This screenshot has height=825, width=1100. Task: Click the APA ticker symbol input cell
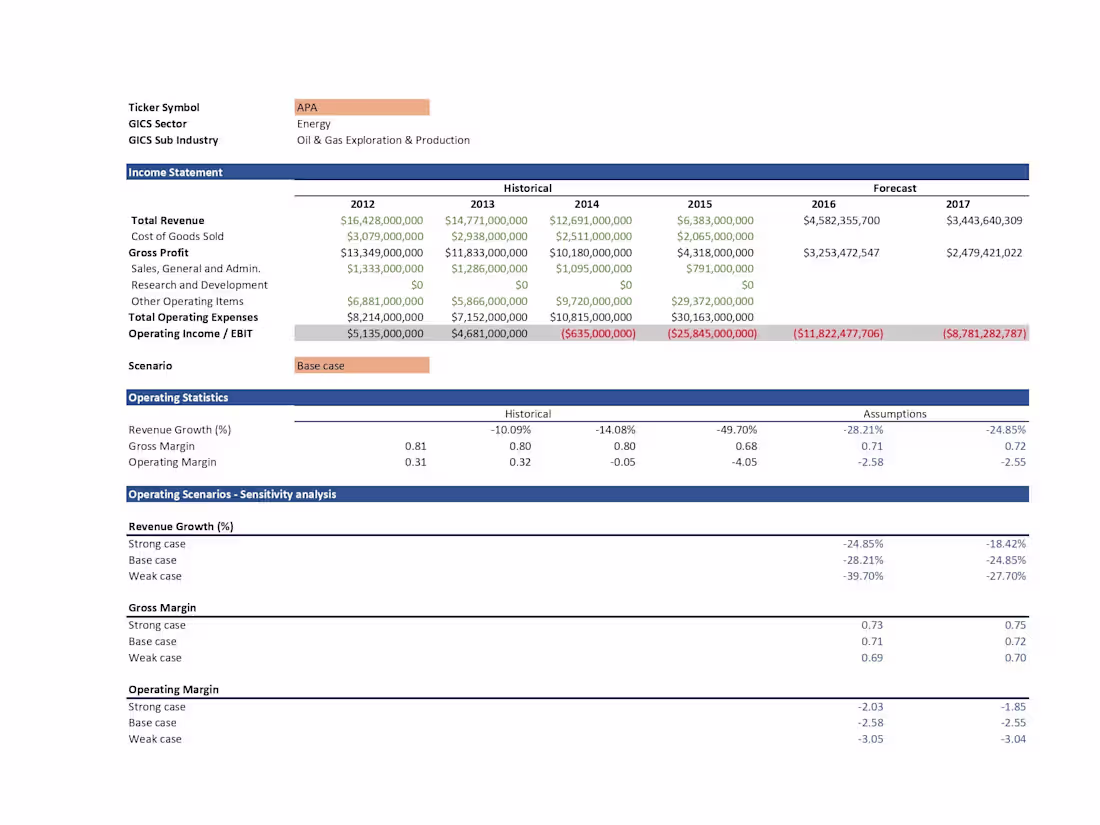coord(360,107)
